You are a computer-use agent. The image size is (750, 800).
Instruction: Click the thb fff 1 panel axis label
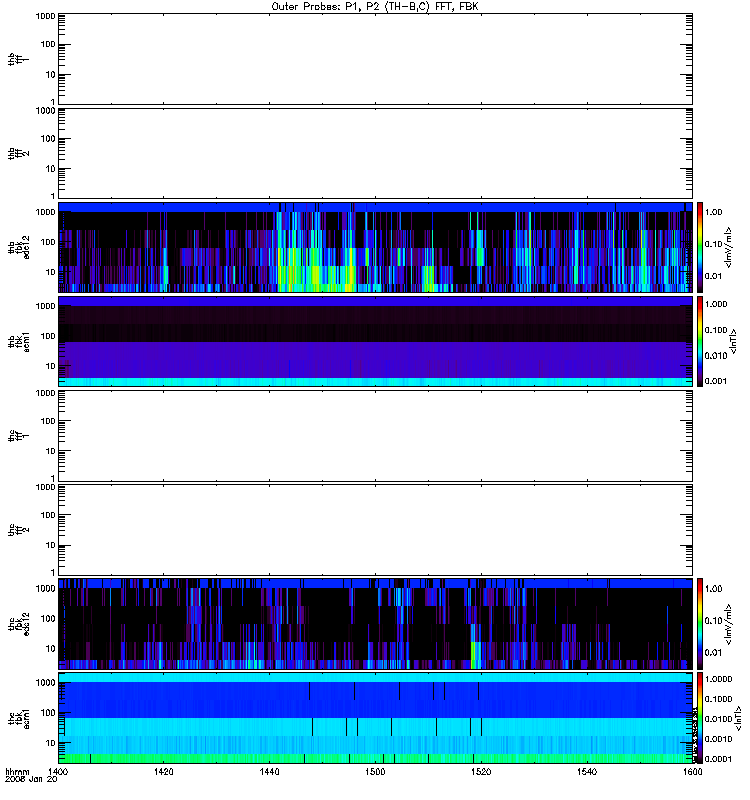pyautogui.click(x=18, y=59)
